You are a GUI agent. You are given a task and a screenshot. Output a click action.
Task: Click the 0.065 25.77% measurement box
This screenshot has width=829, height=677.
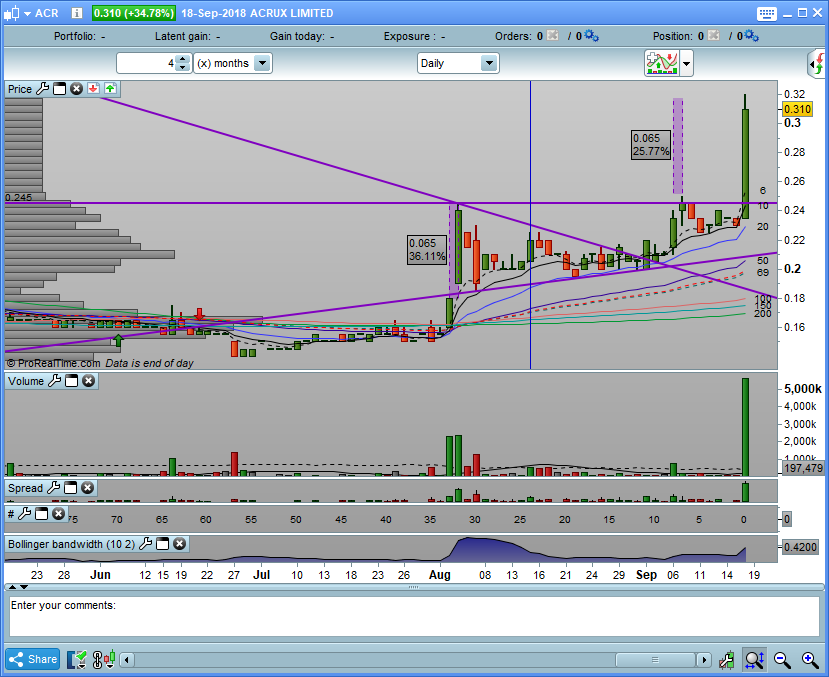pos(651,145)
